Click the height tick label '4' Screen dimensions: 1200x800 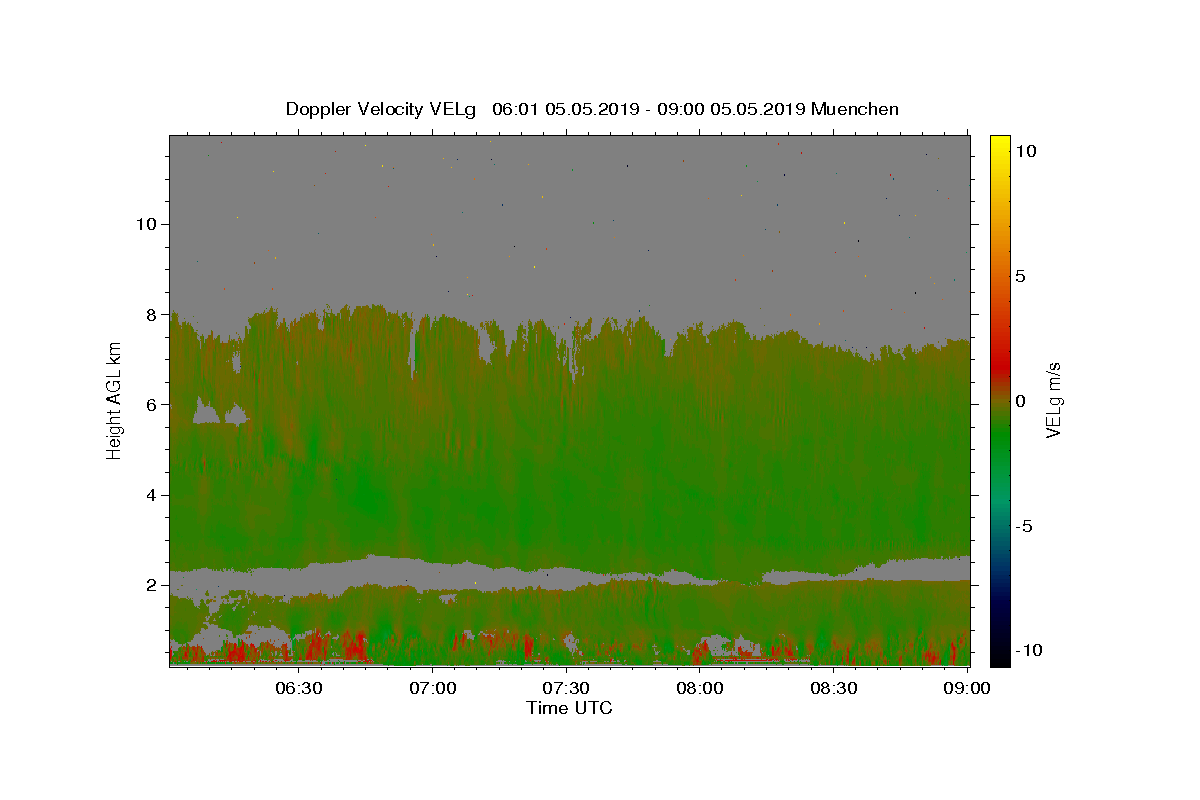[x=150, y=495]
